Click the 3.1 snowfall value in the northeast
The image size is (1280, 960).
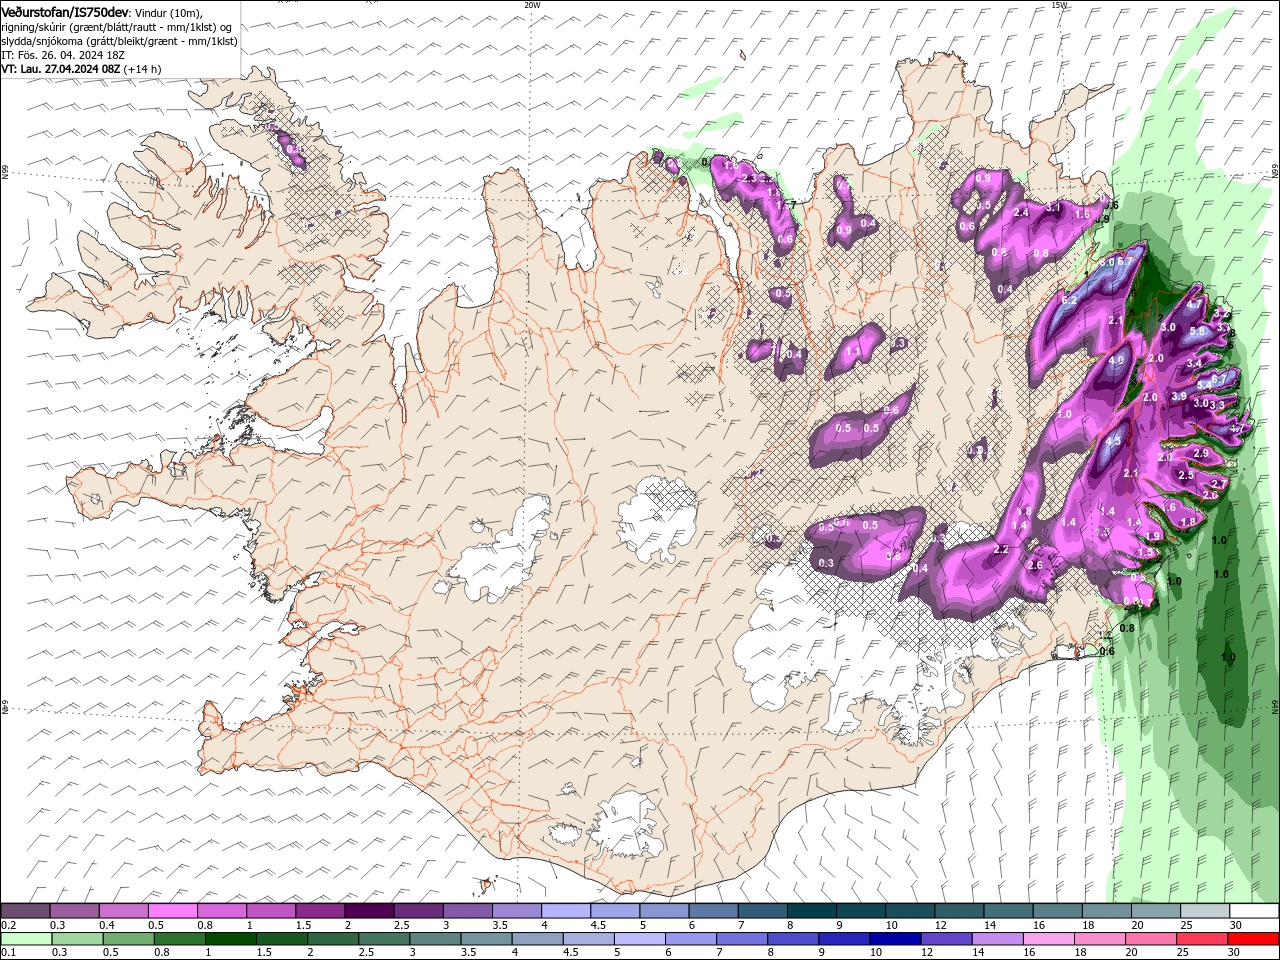tap(1053, 208)
